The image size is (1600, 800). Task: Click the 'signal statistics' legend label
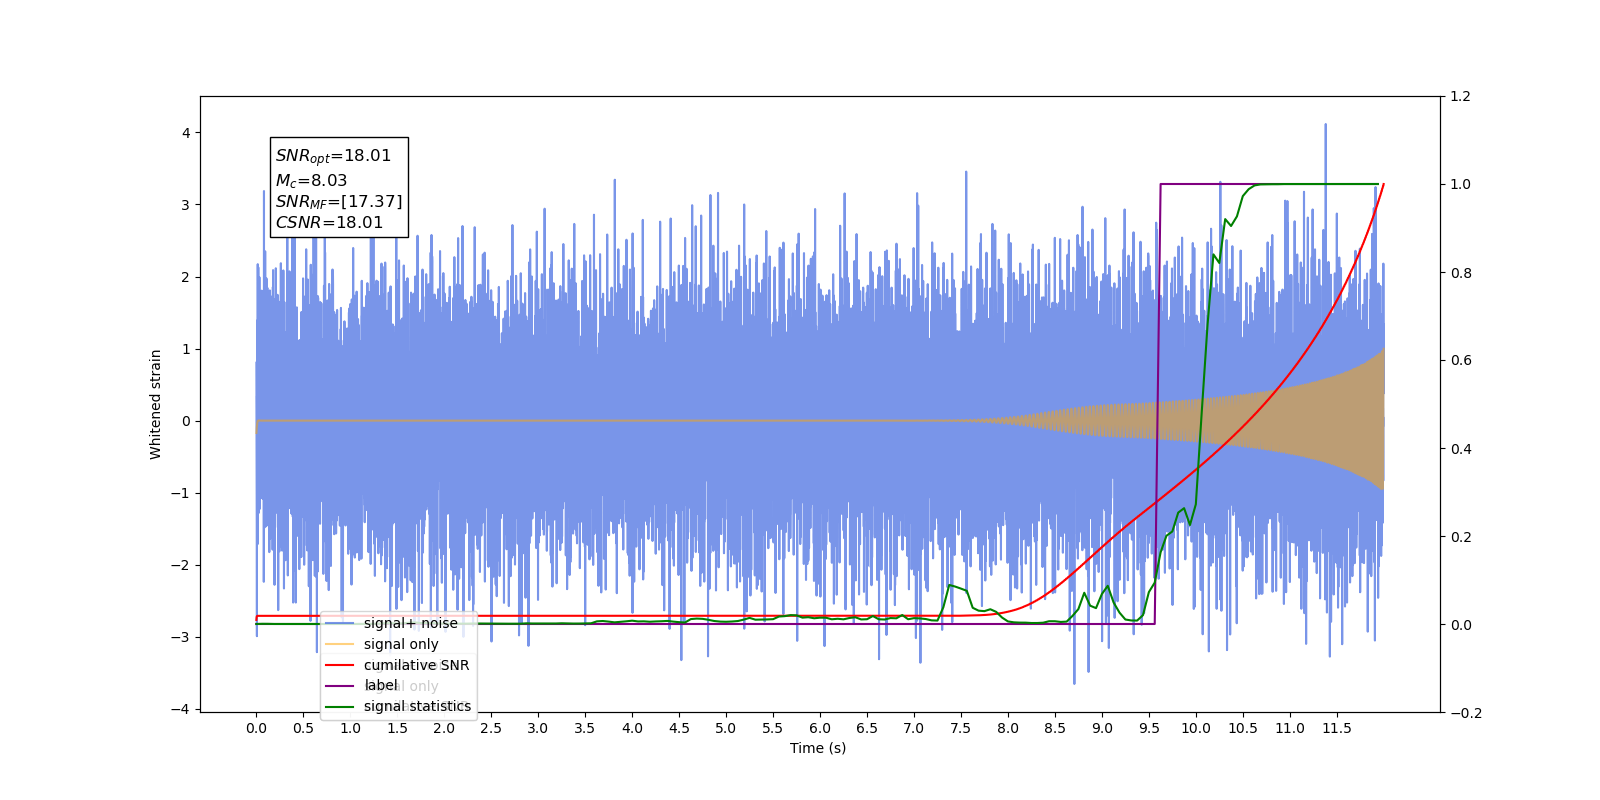coord(417,706)
